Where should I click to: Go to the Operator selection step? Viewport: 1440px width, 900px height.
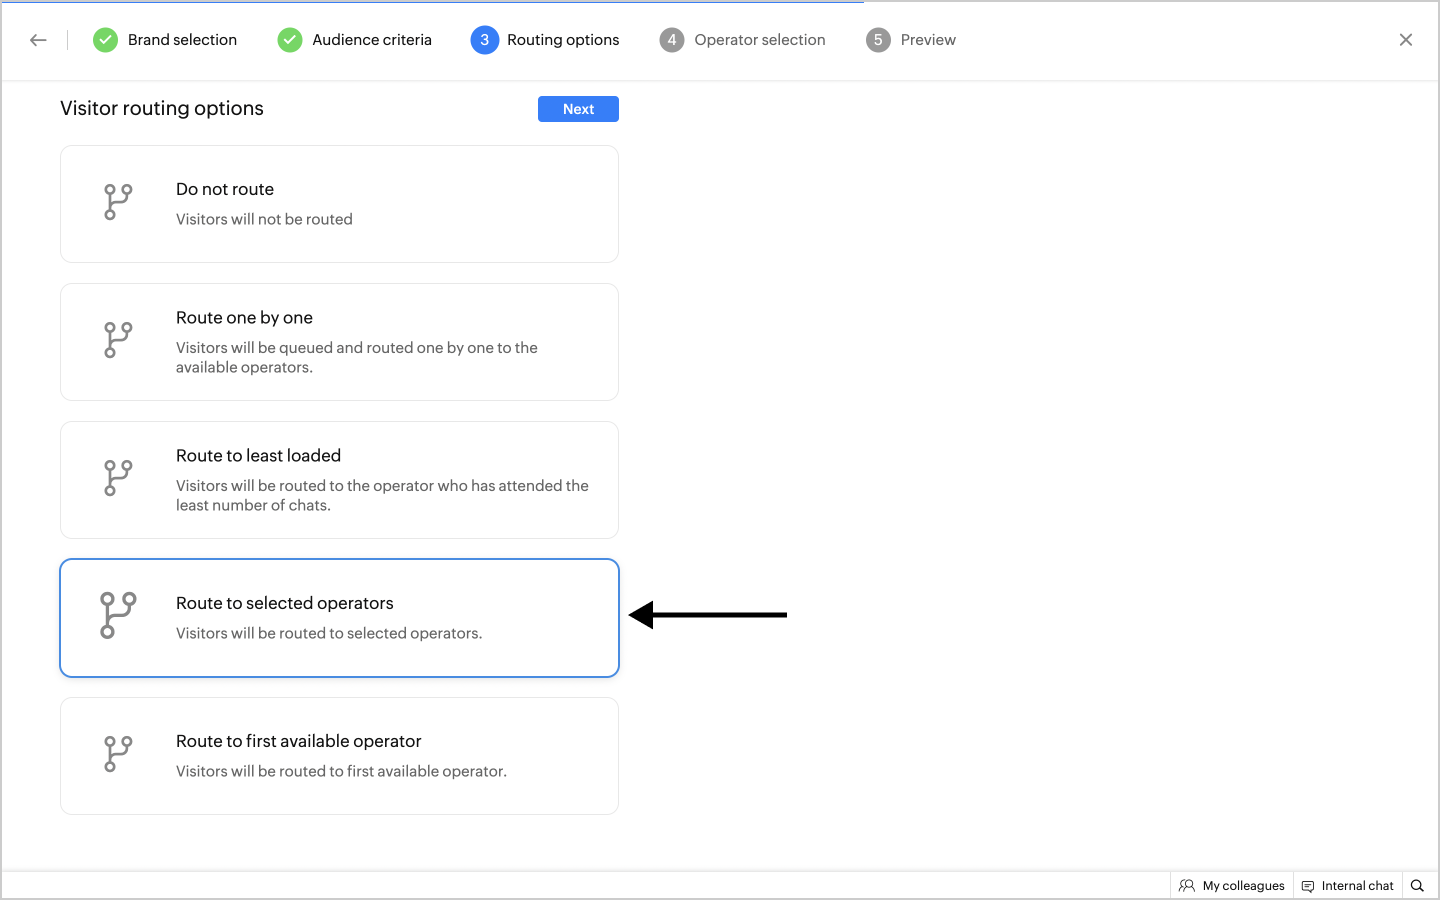click(x=759, y=40)
